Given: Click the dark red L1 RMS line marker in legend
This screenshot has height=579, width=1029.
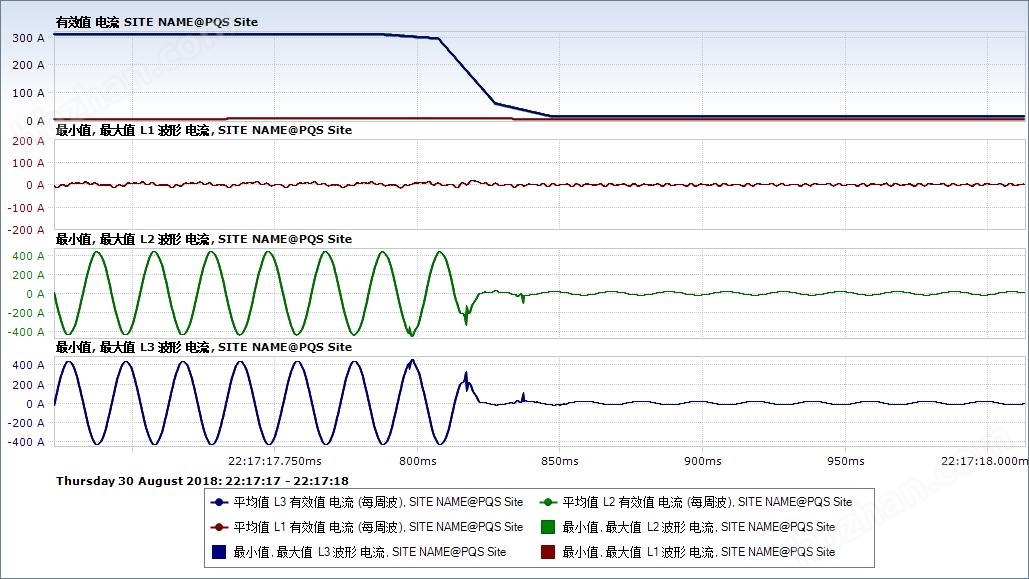Looking at the screenshot, I should 218,527.
